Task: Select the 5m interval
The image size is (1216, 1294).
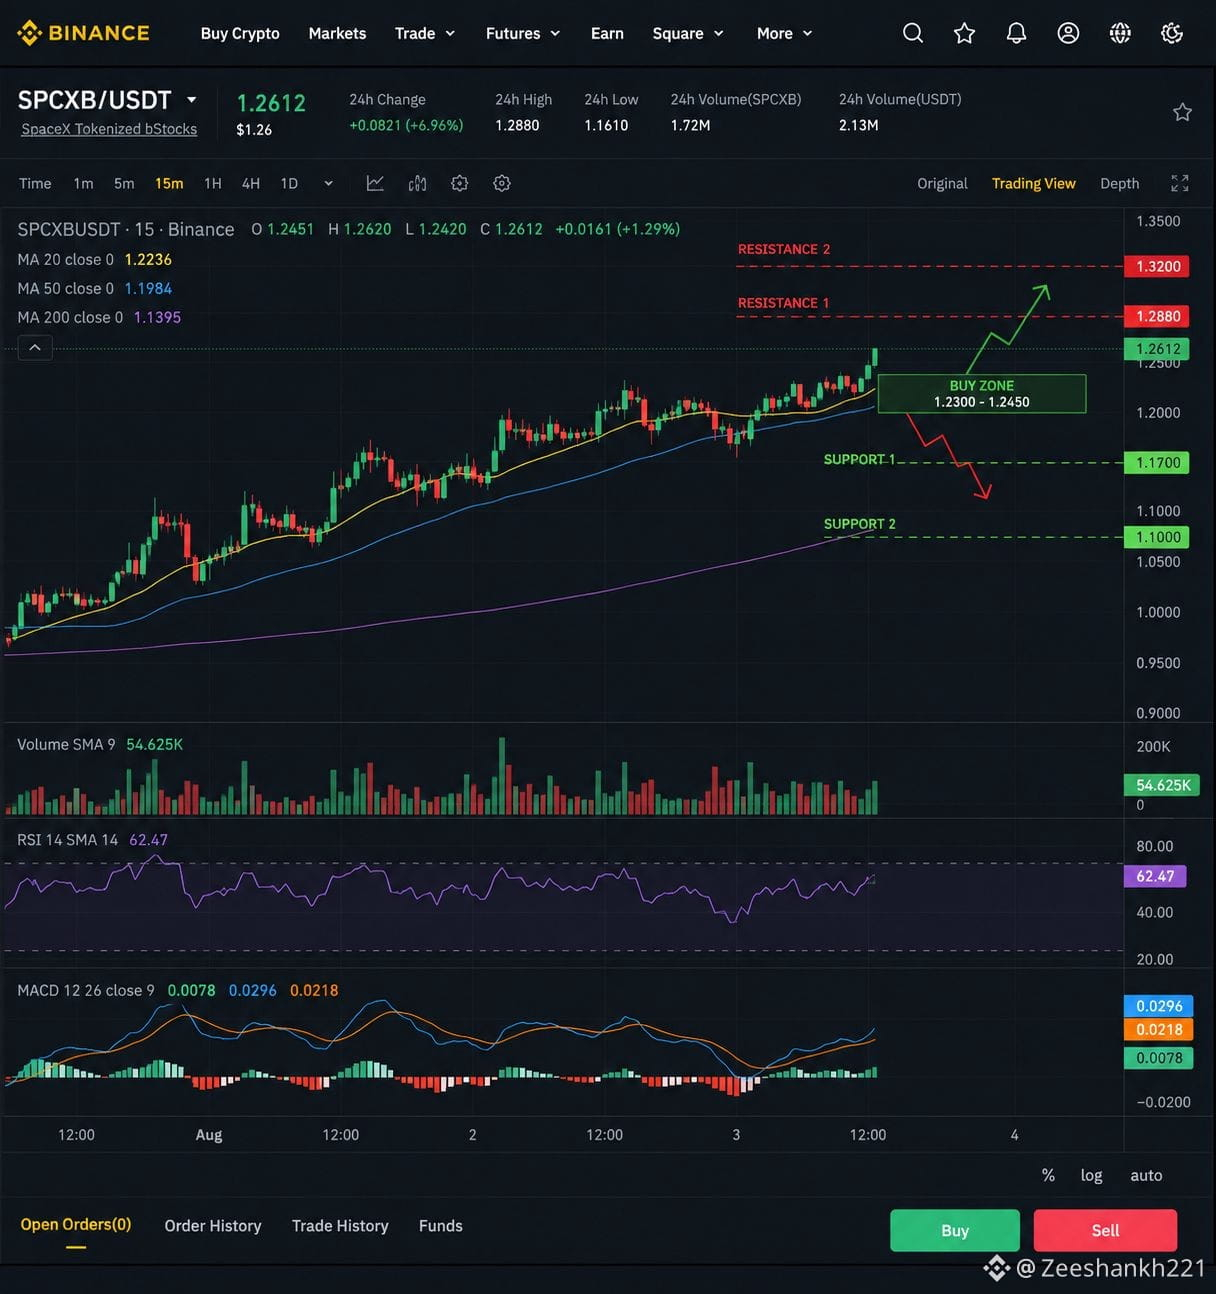Action: tap(124, 183)
